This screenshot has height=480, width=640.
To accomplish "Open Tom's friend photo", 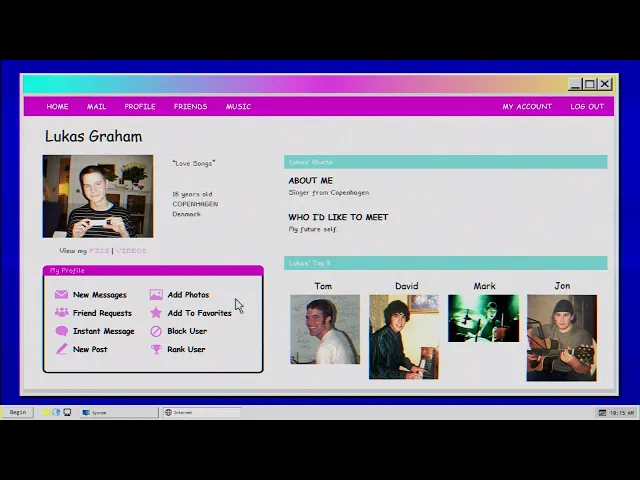I will coord(325,329).
